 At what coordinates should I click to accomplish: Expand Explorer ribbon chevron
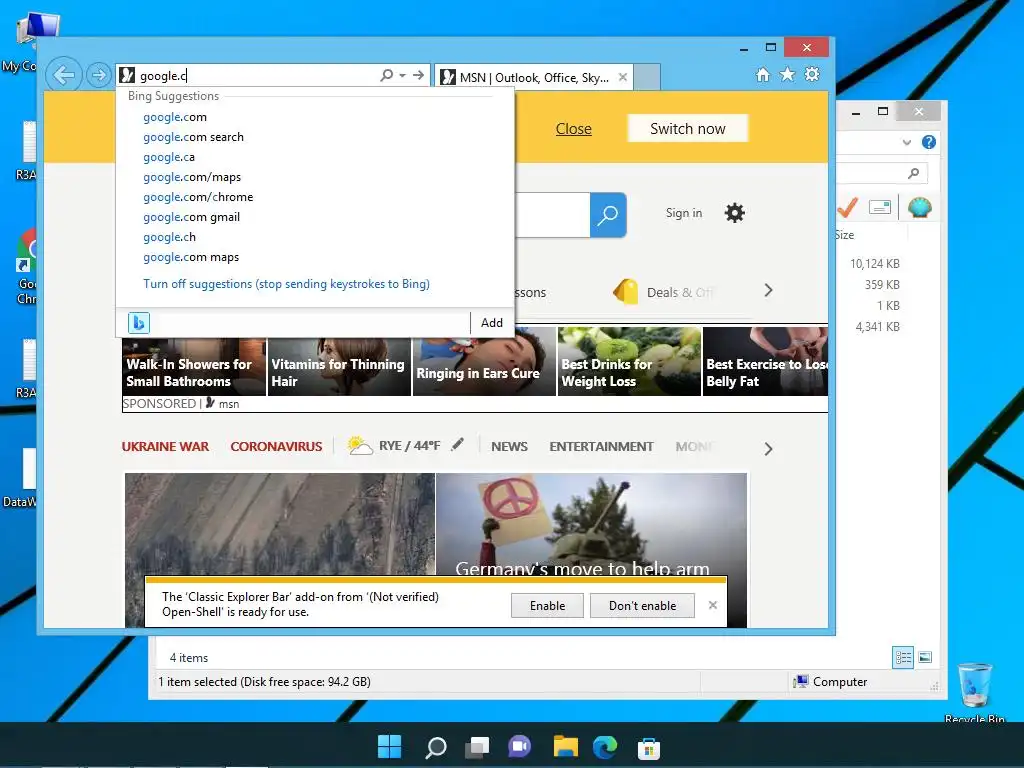[x=906, y=142]
